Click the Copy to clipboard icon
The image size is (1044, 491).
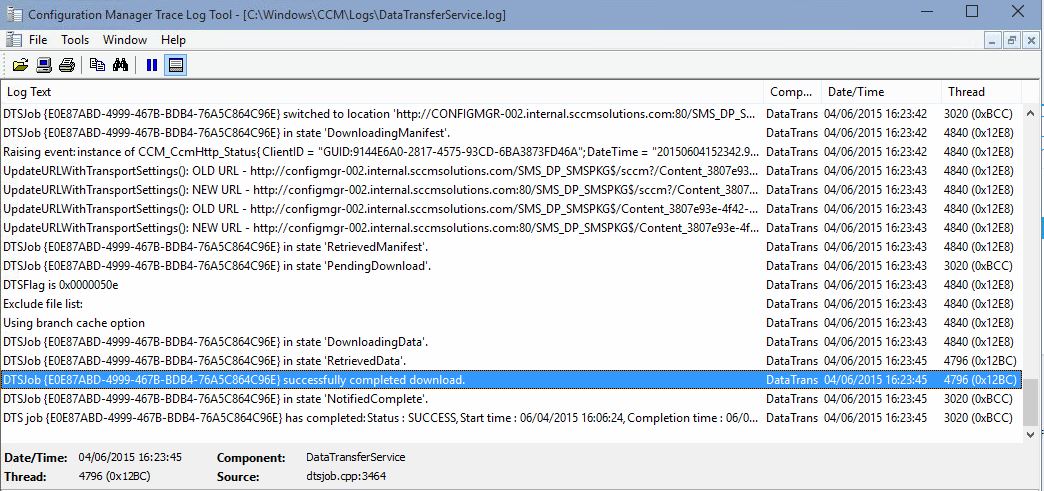pos(97,66)
